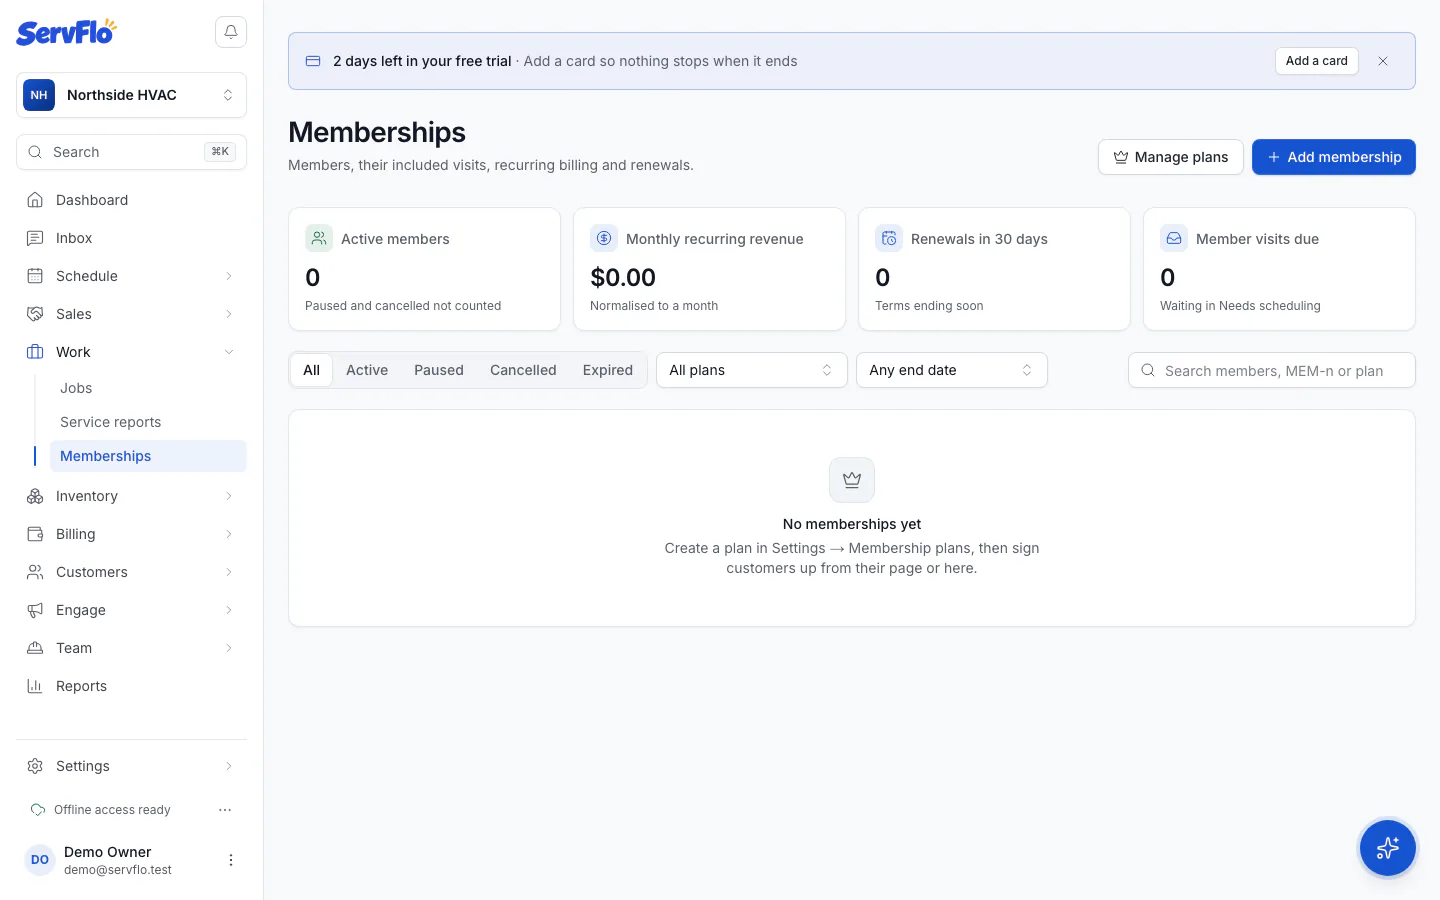Select the Expired filter tab
The image size is (1440, 900).
point(608,370)
